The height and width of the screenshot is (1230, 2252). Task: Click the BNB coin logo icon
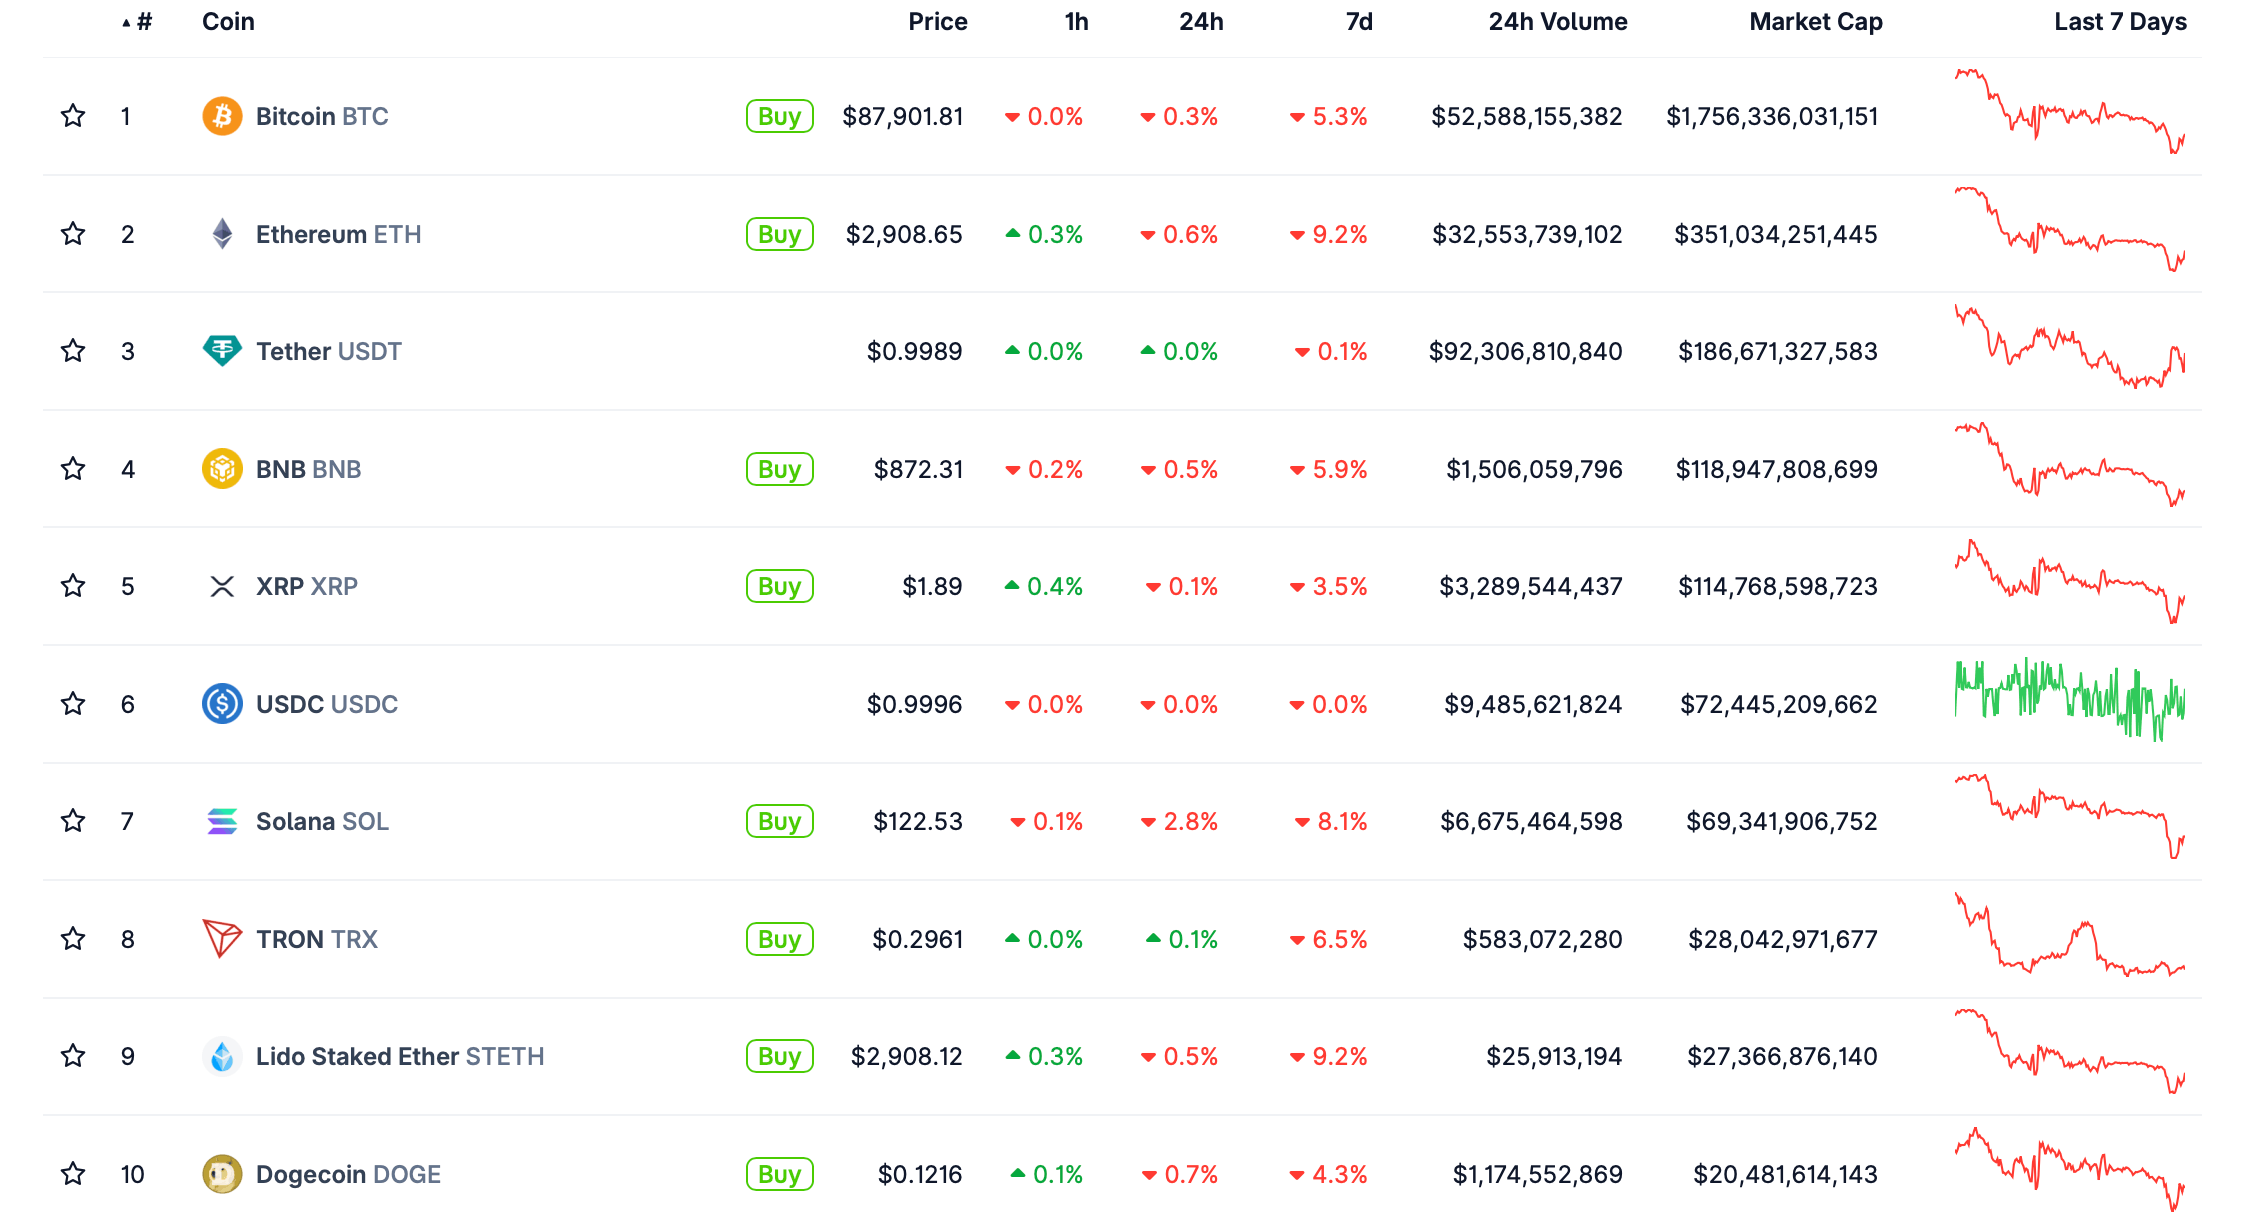[x=222, y=469]
